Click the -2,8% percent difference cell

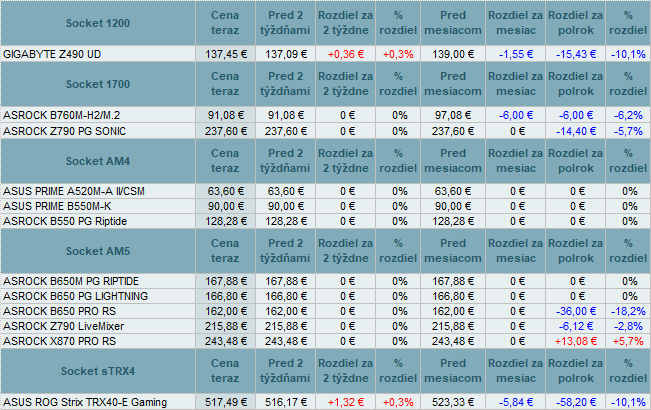(x=628, y=326)
